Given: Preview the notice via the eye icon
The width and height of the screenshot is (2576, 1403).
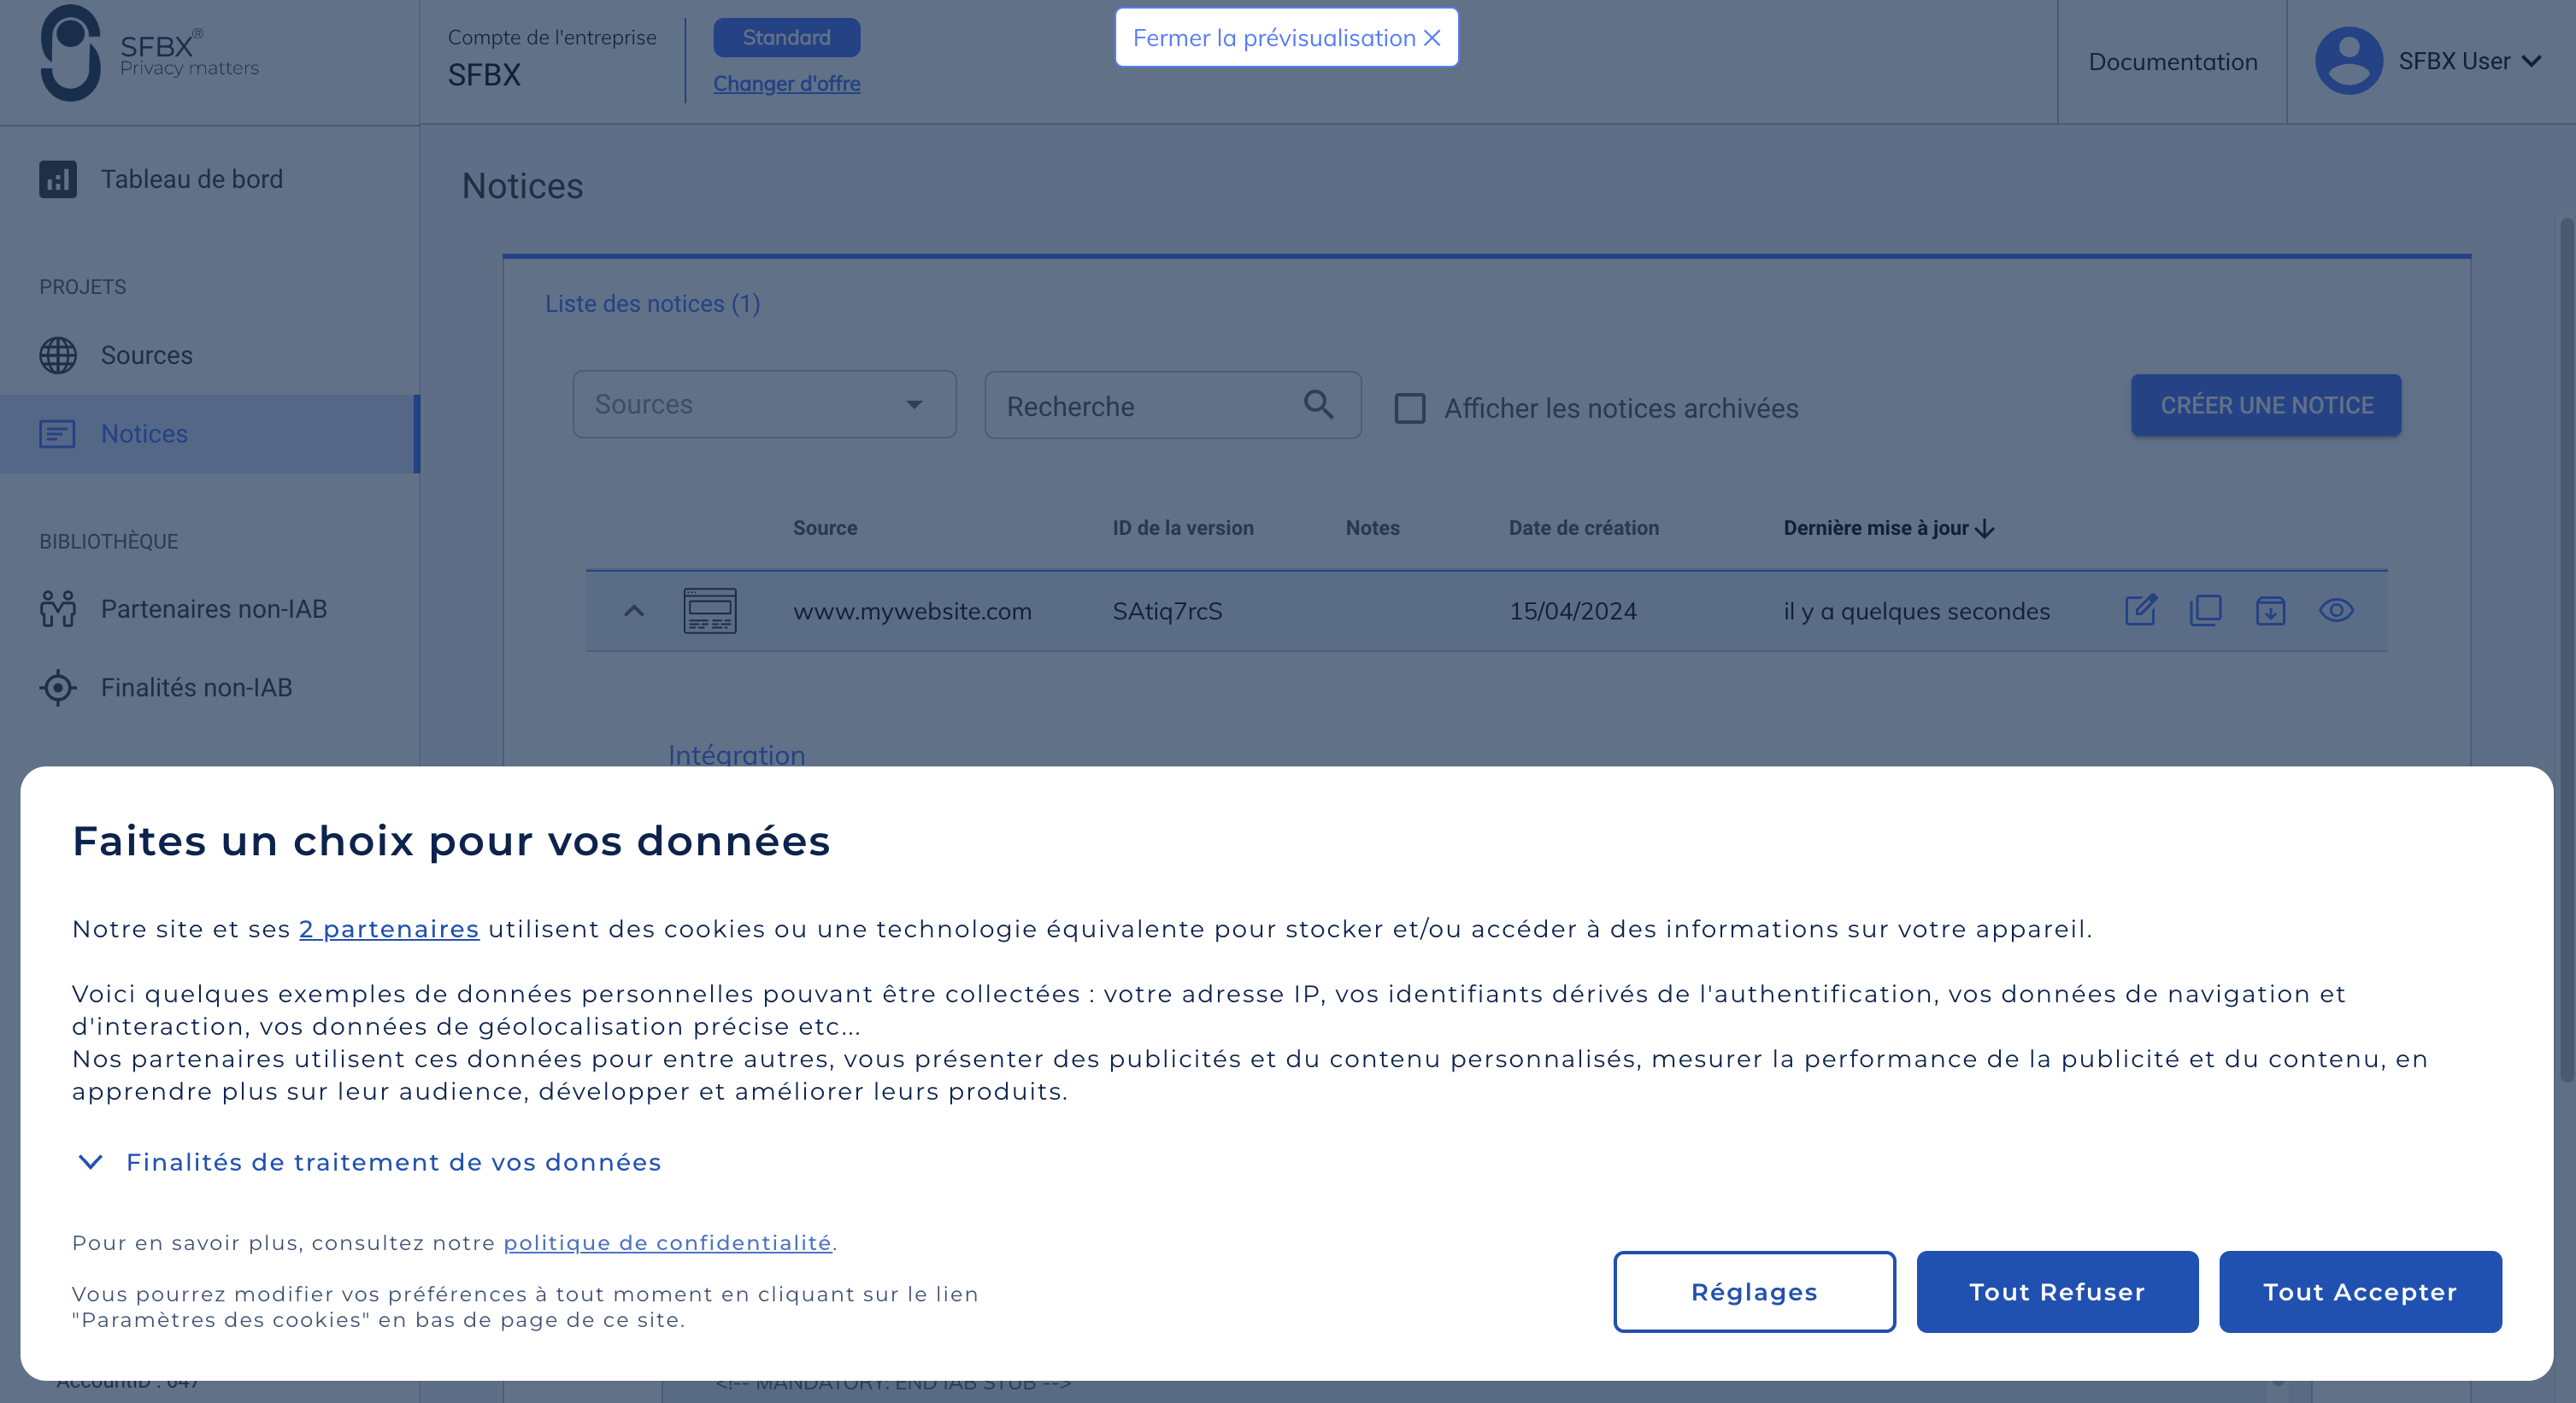Looking at the screenshot, I should 2337,611.
